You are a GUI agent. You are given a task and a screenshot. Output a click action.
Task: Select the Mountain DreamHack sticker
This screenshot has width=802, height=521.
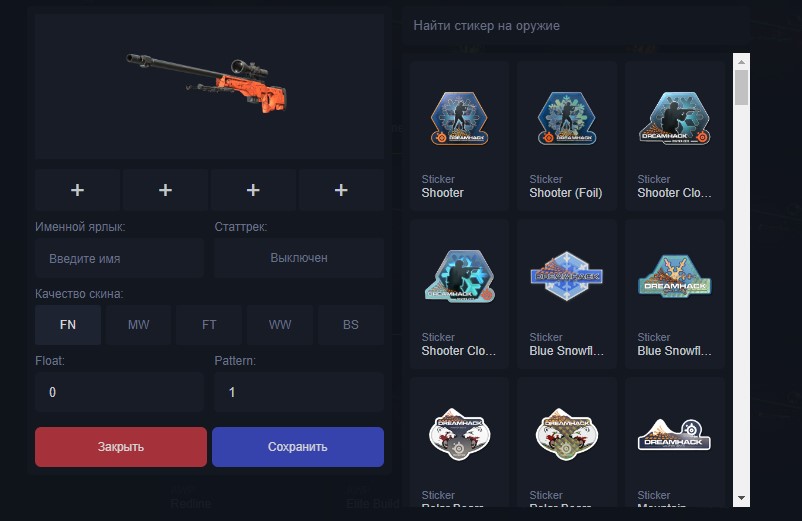click(675, 443)
